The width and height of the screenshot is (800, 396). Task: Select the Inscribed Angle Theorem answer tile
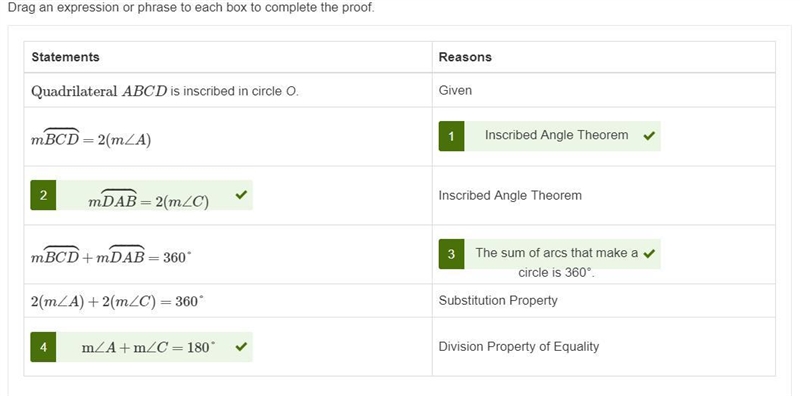pos(549,136)
